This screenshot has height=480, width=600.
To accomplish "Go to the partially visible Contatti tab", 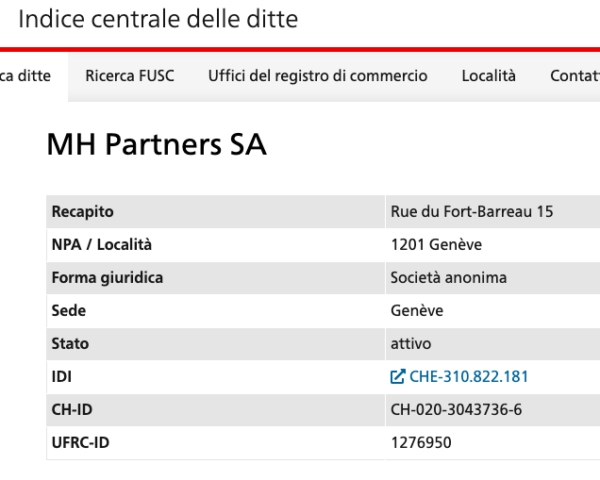I will (x=575, y=76).
